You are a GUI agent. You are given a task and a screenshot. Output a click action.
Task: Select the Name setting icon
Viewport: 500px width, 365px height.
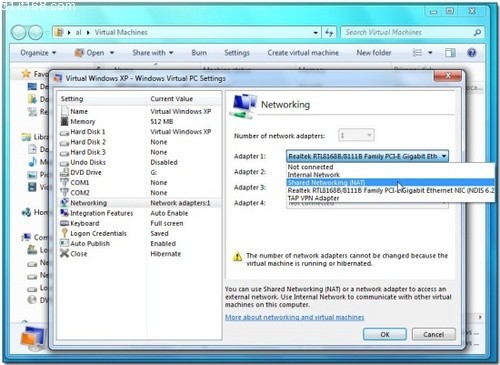[x=65, y=111]
